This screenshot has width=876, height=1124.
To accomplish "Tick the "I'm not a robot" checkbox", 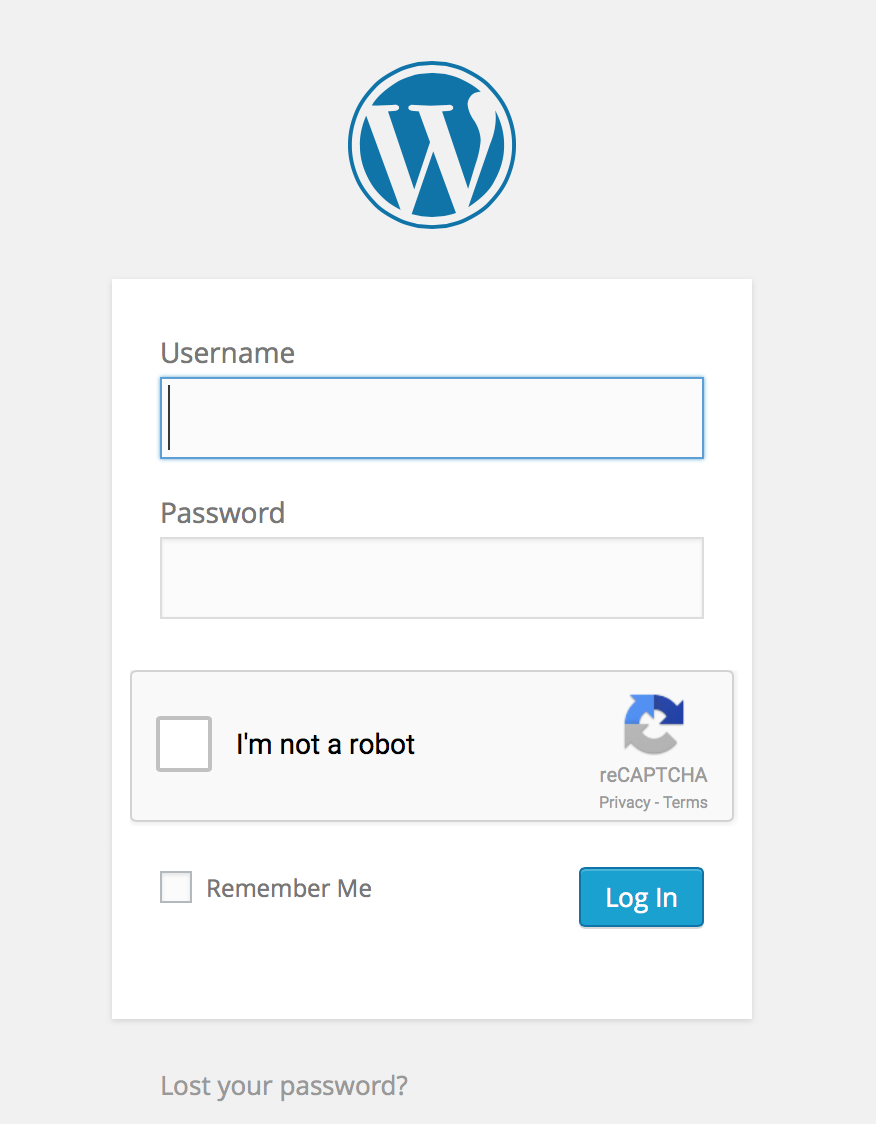I will click(x=184, y=744).
